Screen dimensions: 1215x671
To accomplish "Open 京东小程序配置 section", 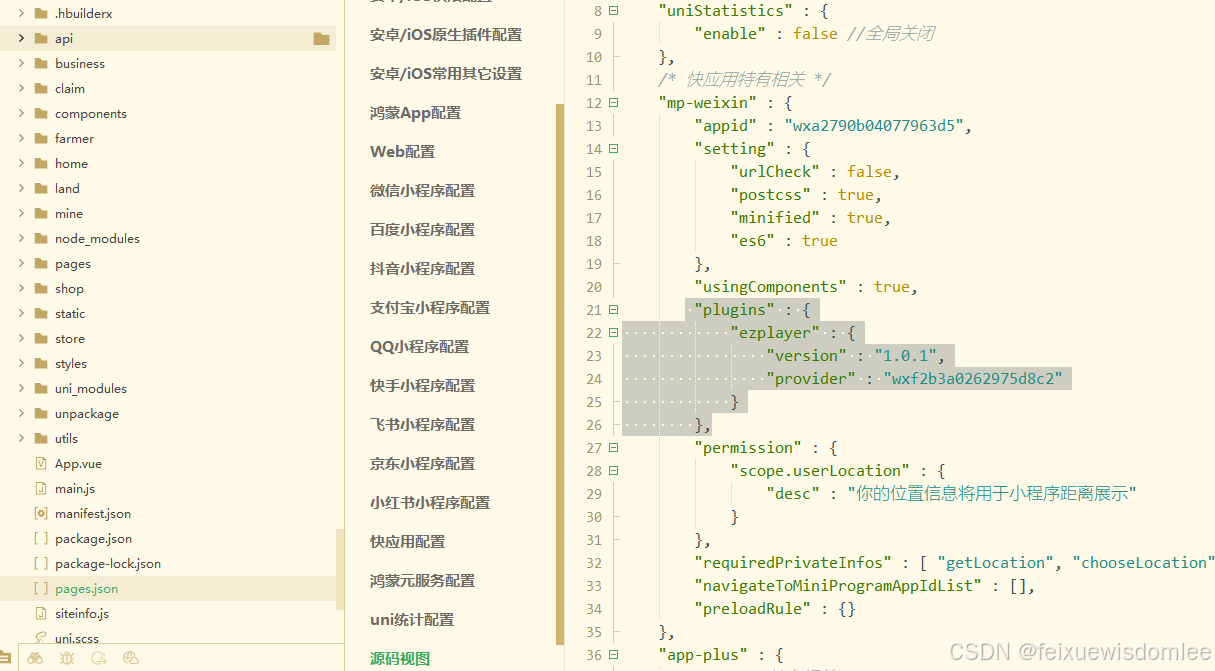I will point(423,464).
